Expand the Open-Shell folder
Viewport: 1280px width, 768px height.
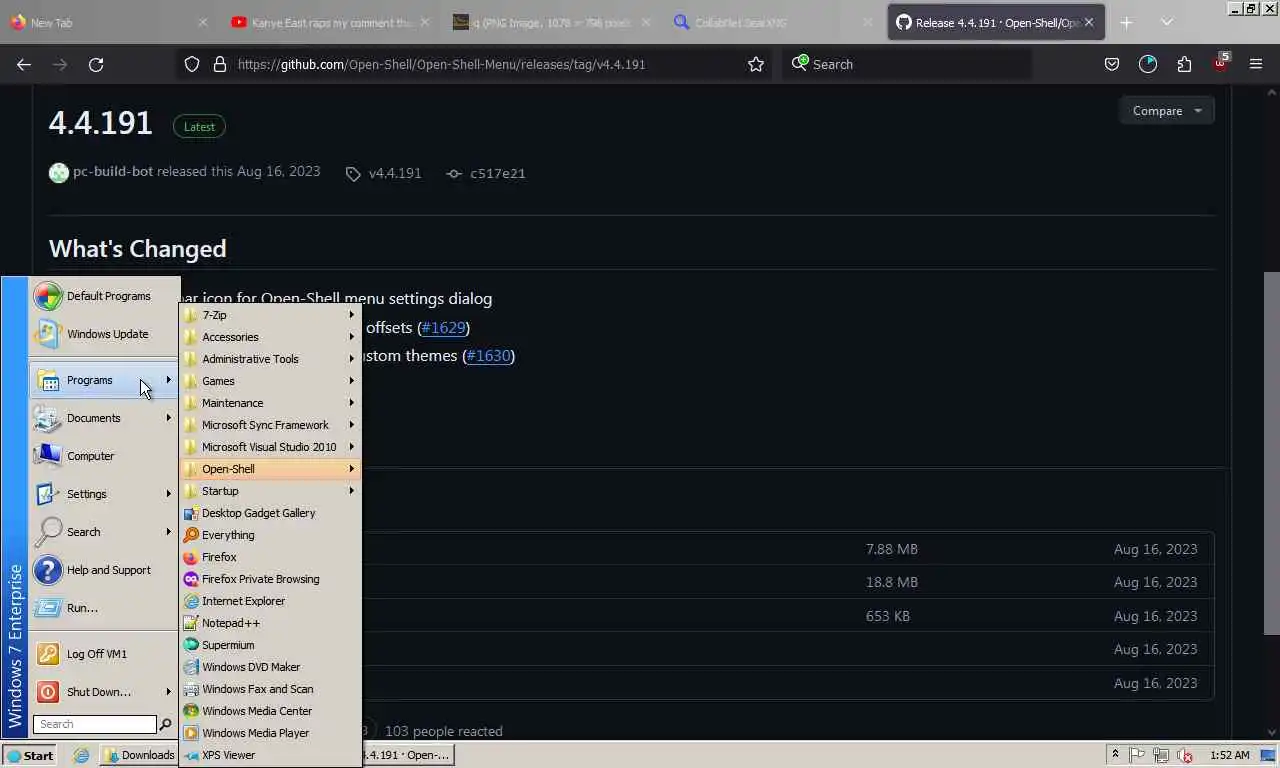pyautogui.click(x=270, y=469)
